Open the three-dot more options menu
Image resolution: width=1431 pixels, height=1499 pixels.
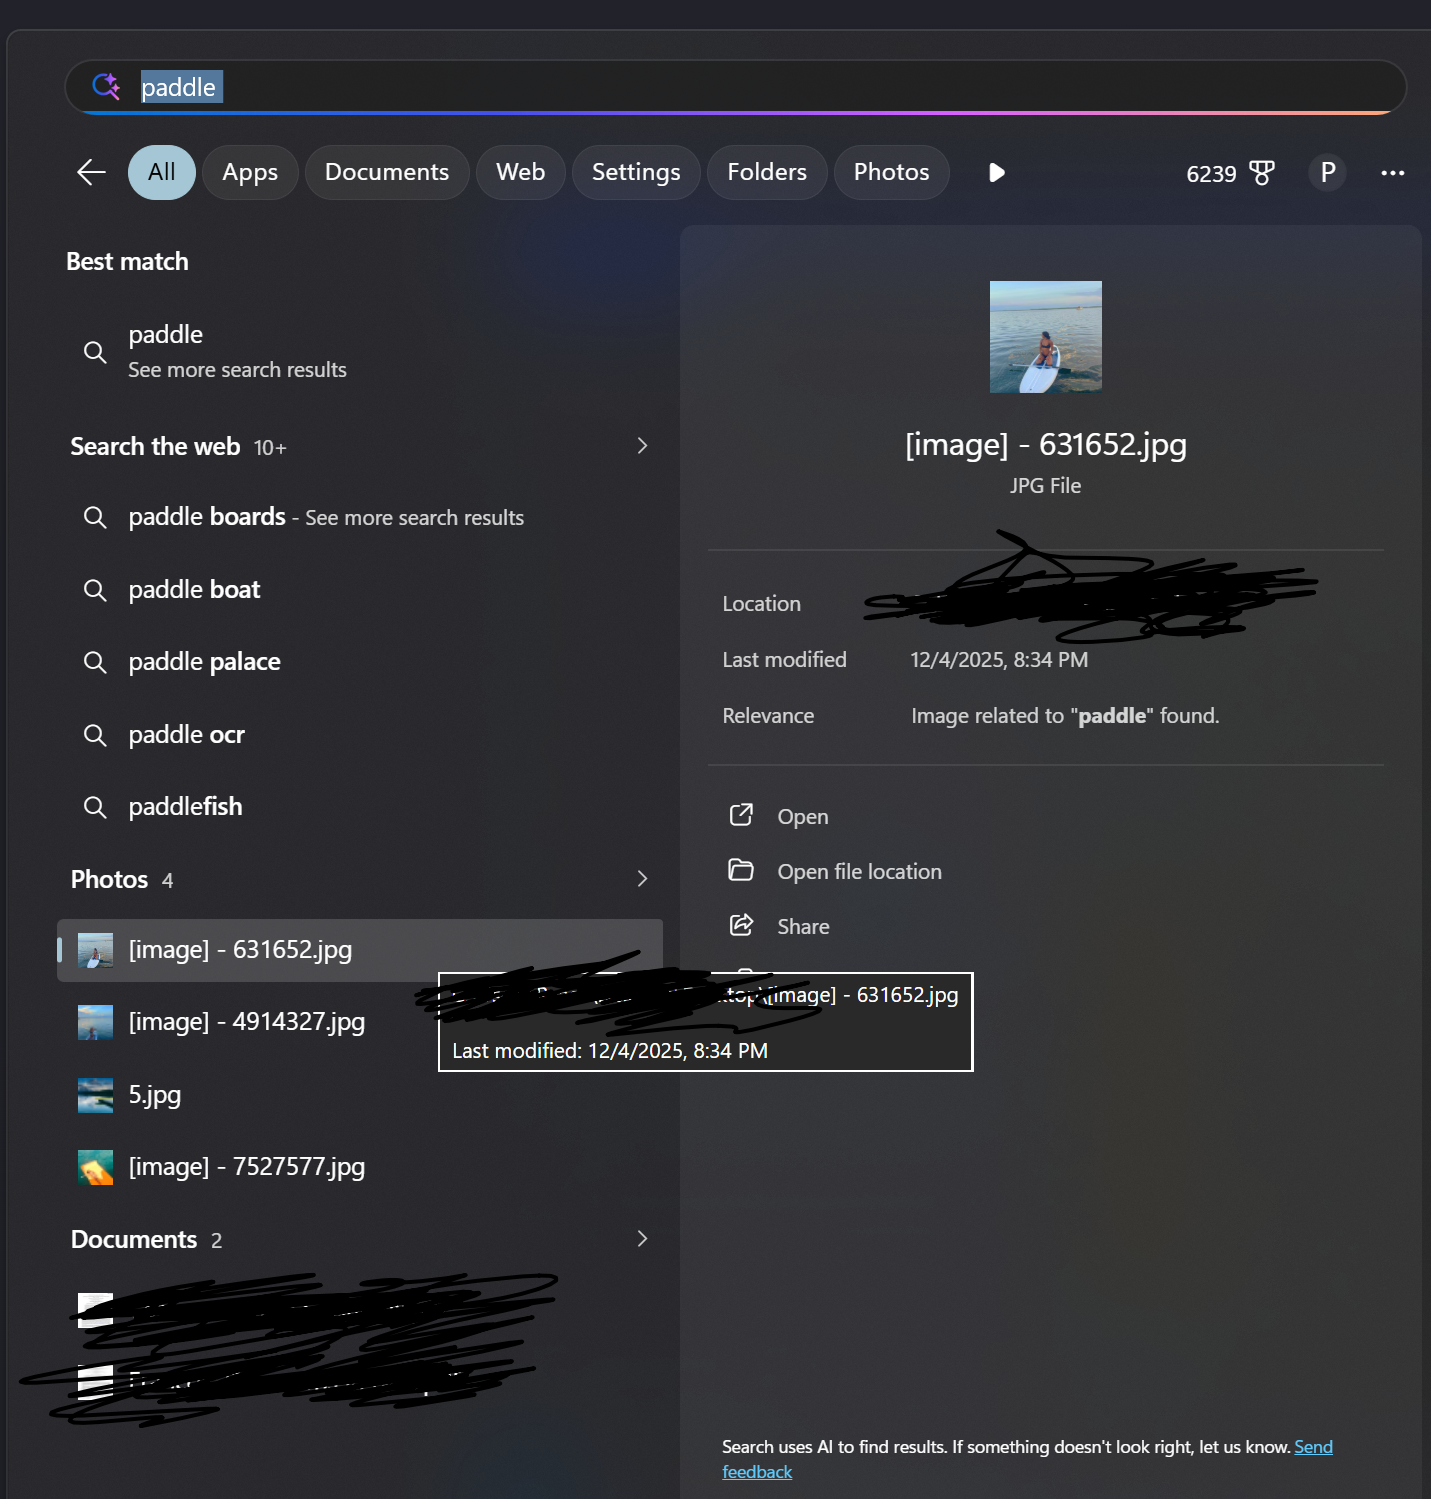point(1392,173)
